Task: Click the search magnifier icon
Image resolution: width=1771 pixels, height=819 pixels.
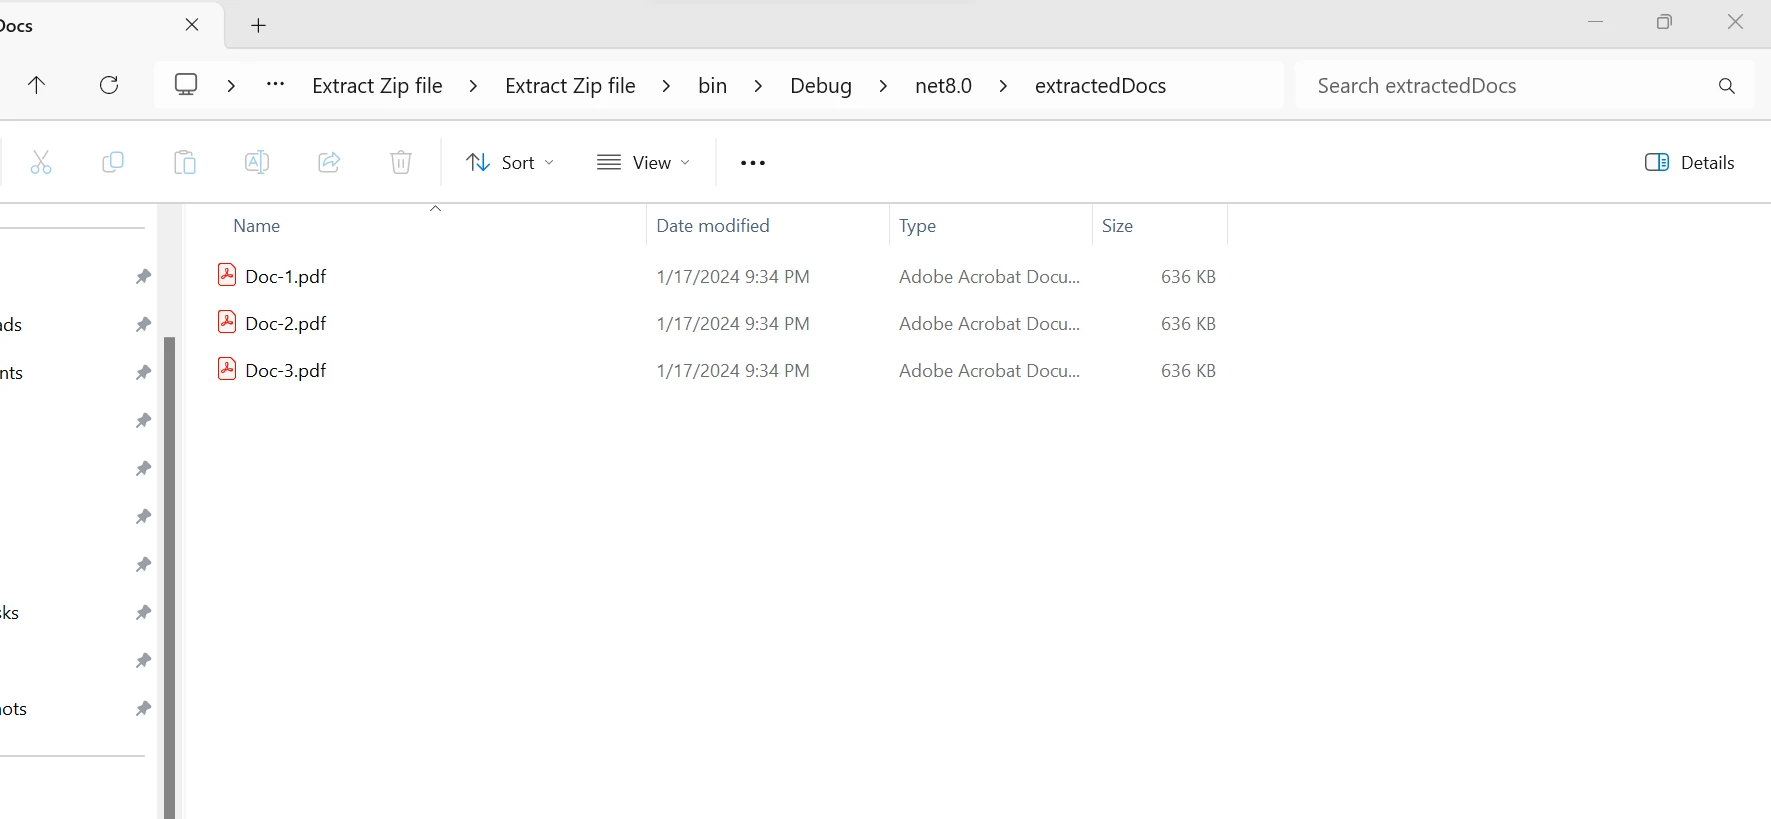Action: pos(1726,86)
